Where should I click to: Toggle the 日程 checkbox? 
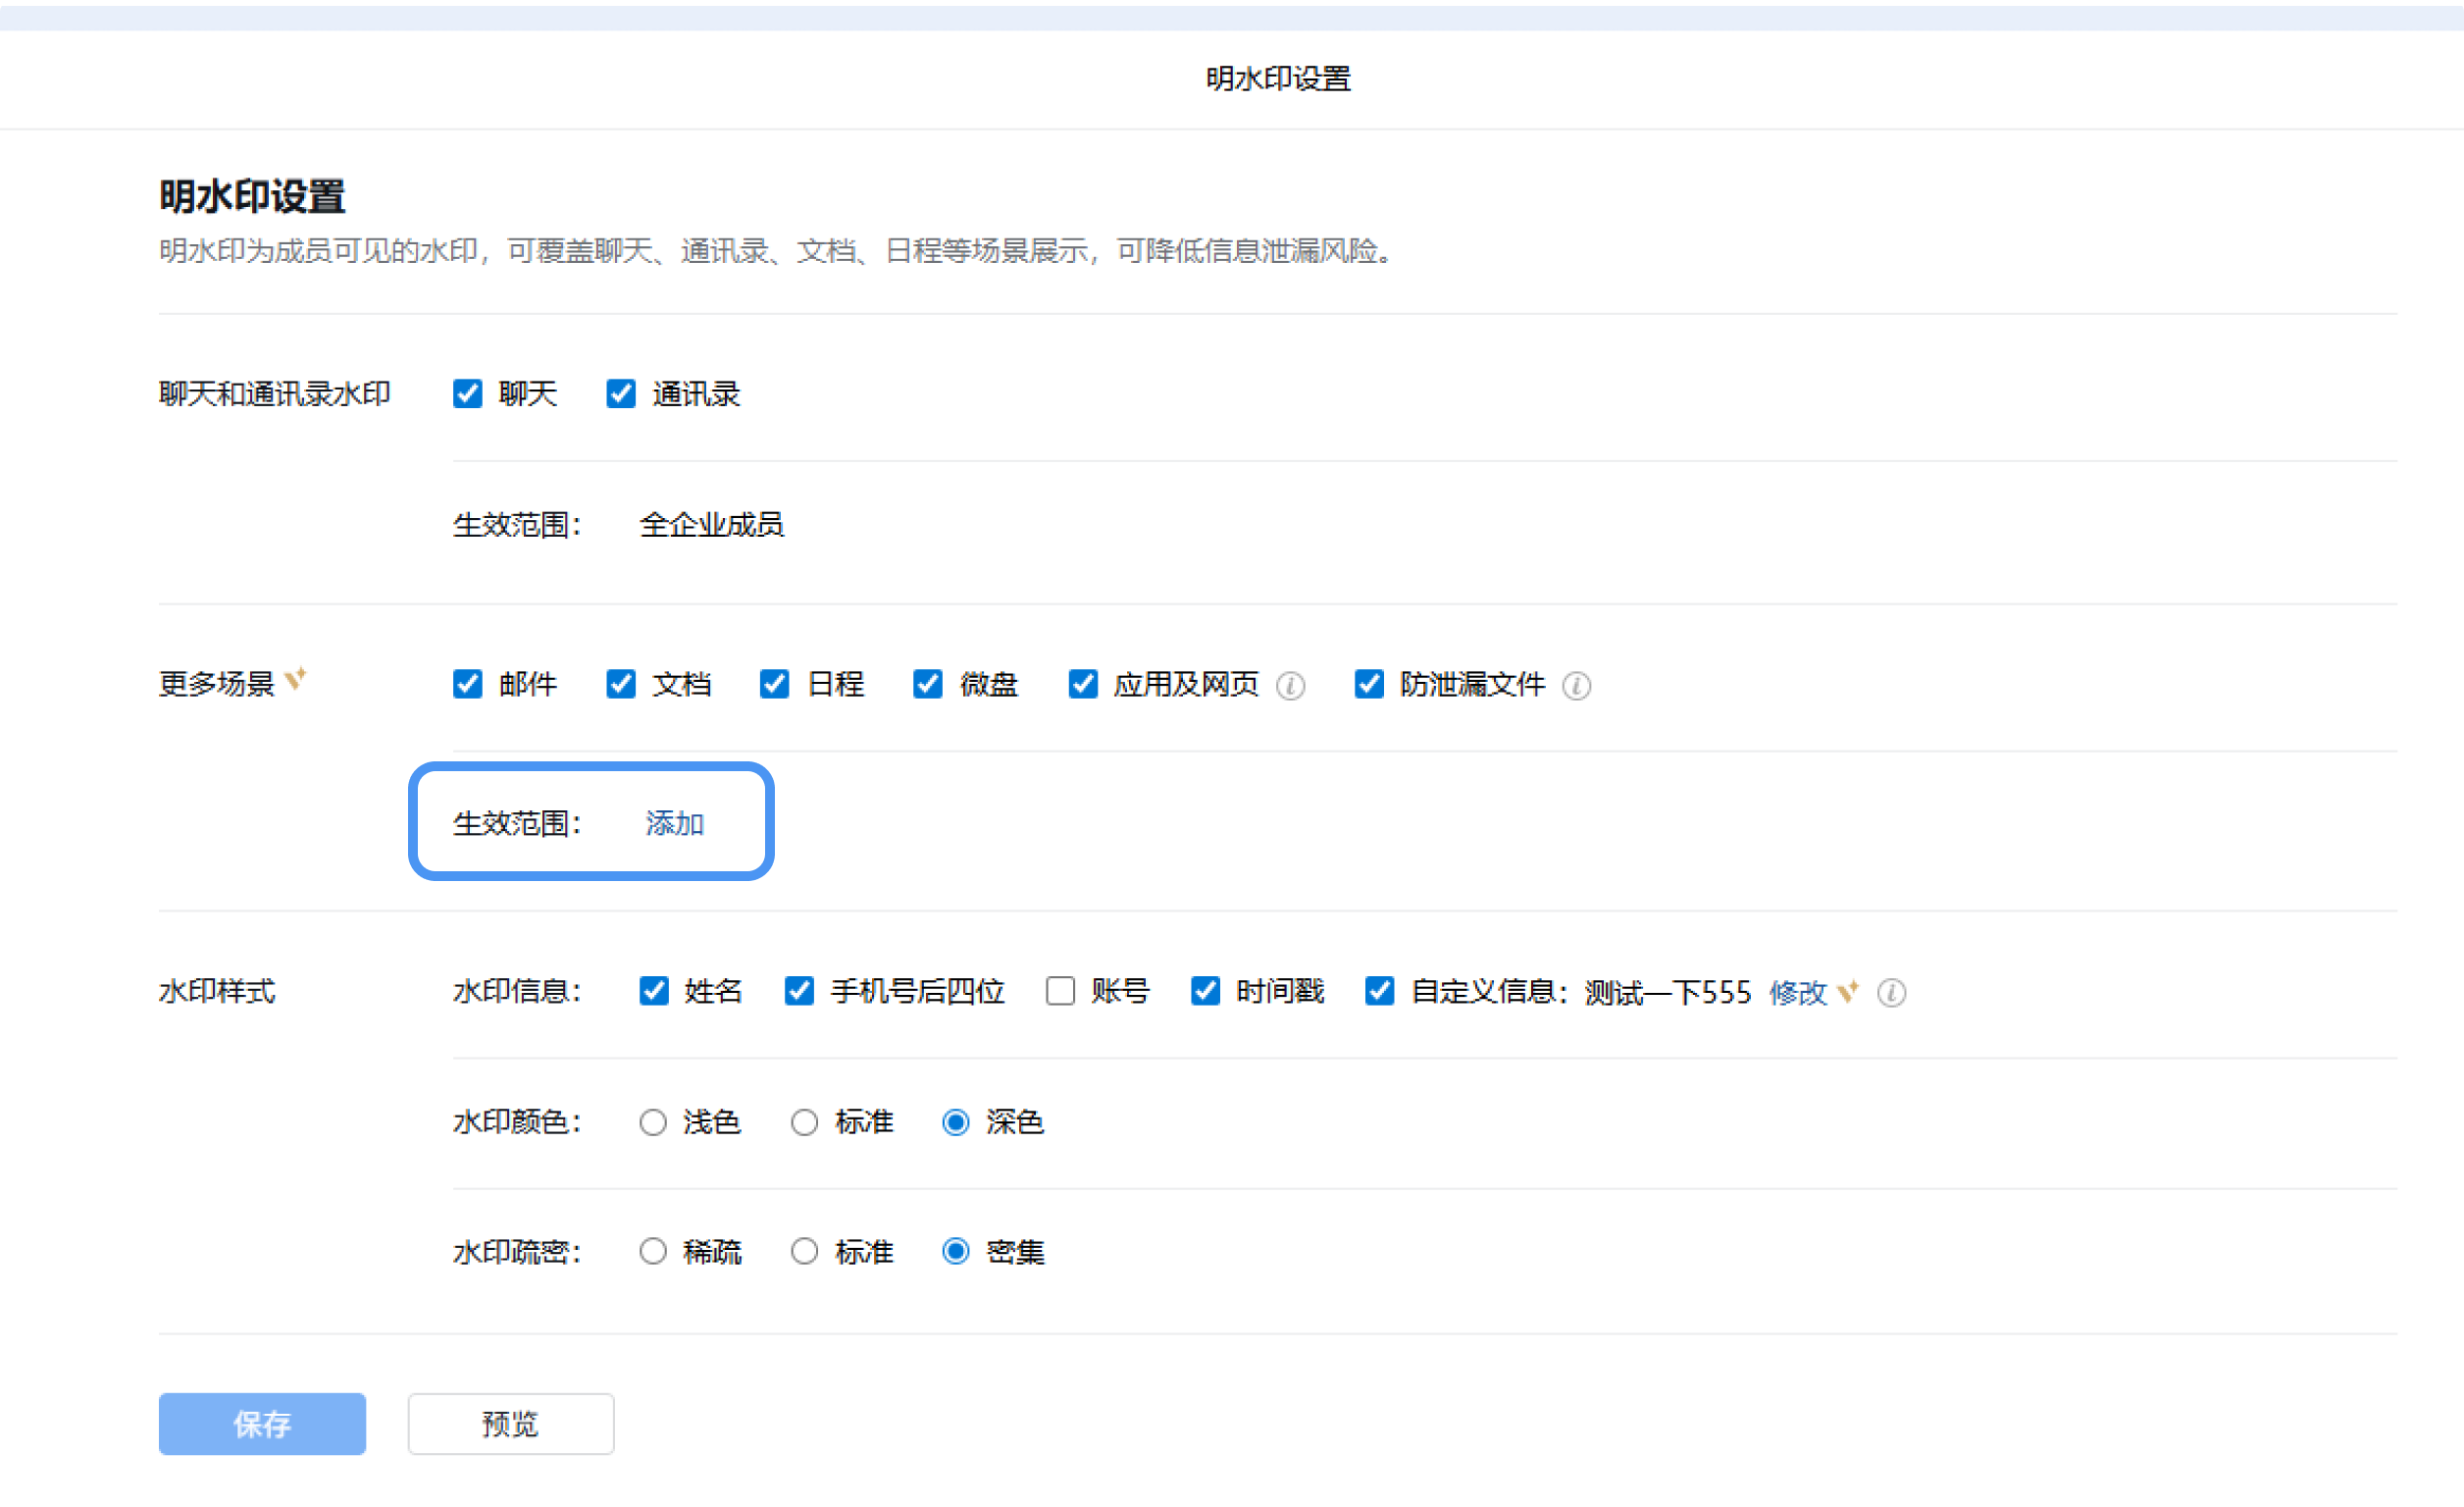click(774, 684)
